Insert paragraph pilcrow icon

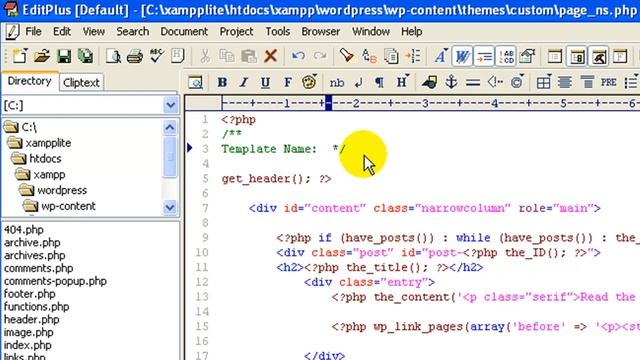pyautogui.click(x=380, y=83)
